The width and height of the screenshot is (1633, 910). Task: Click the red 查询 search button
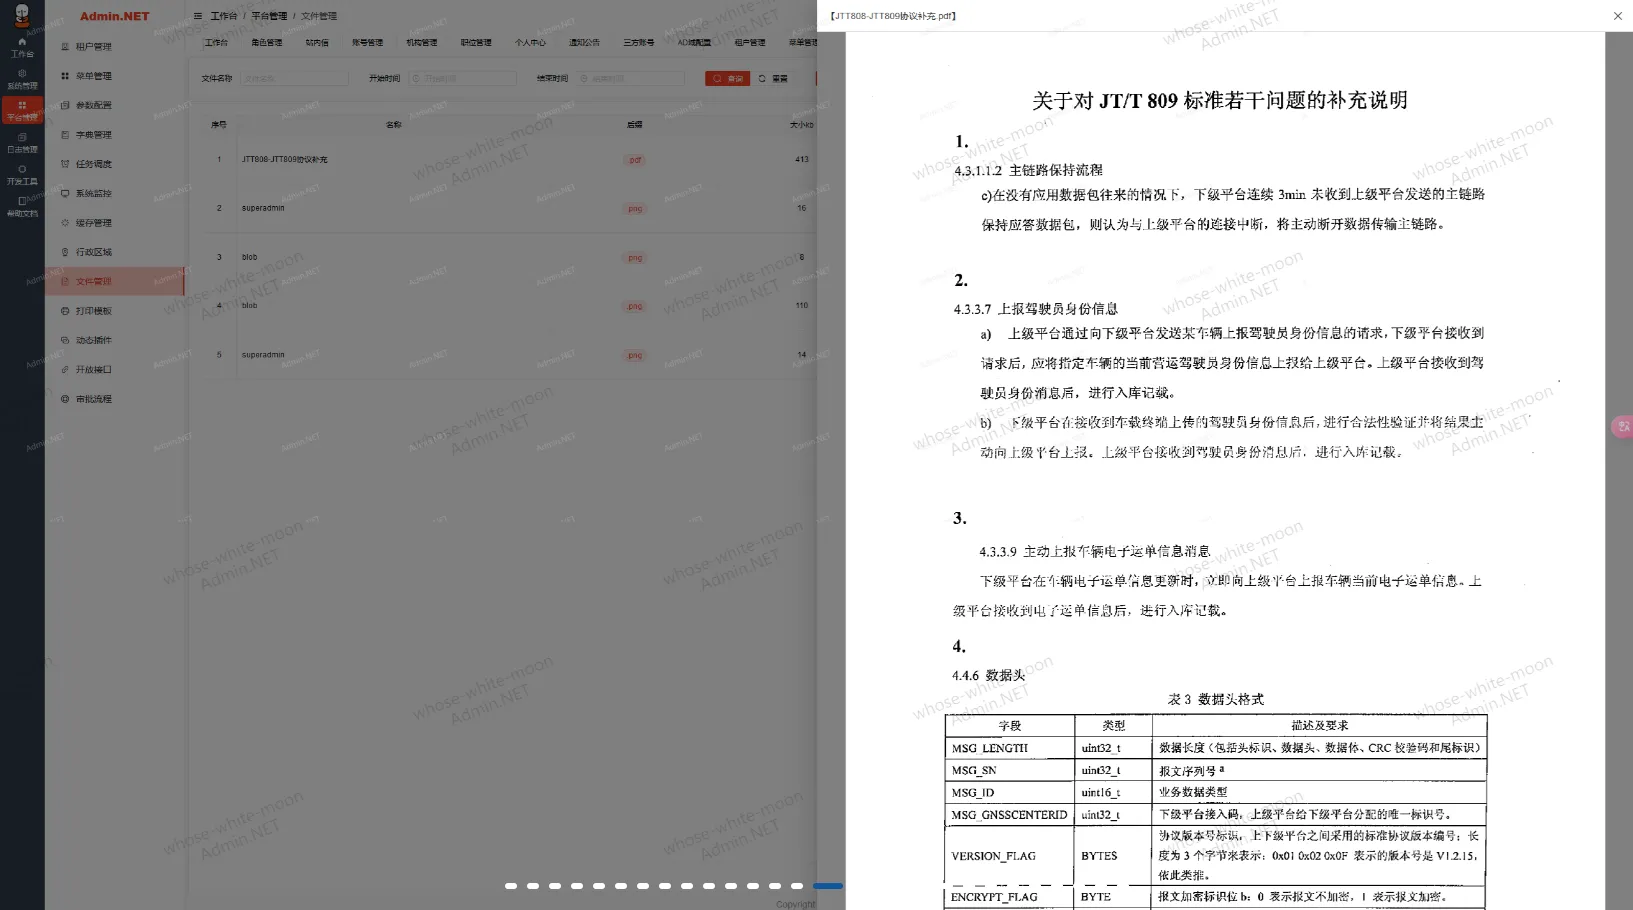coord(727,78)
